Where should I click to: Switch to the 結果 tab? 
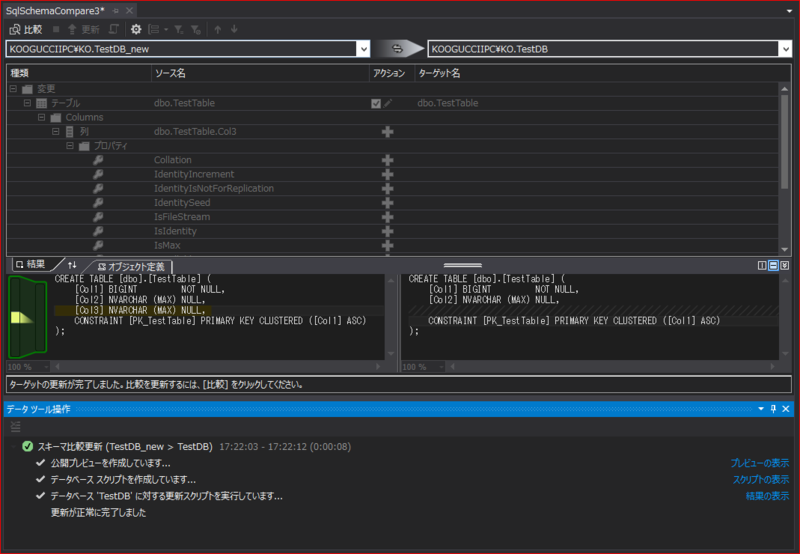point(31,264)
